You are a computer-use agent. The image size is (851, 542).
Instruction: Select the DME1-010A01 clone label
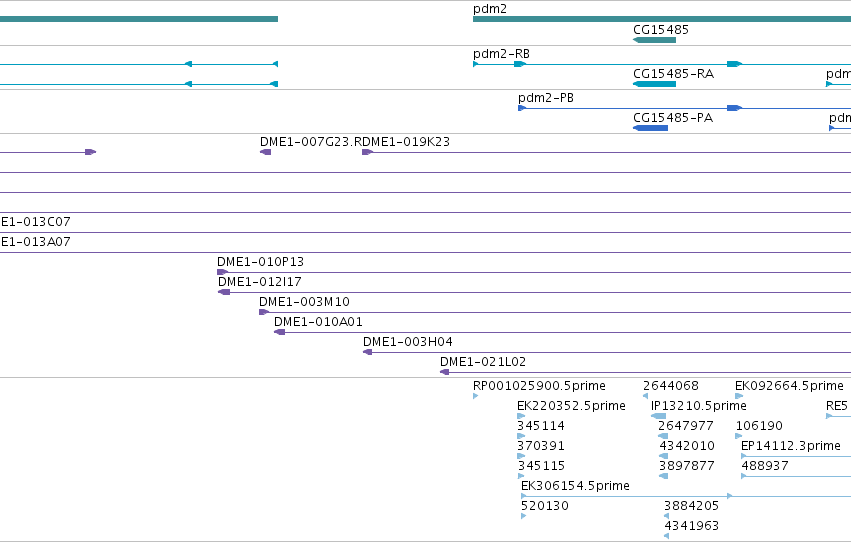pyautogui.click(x=318, y=322)
